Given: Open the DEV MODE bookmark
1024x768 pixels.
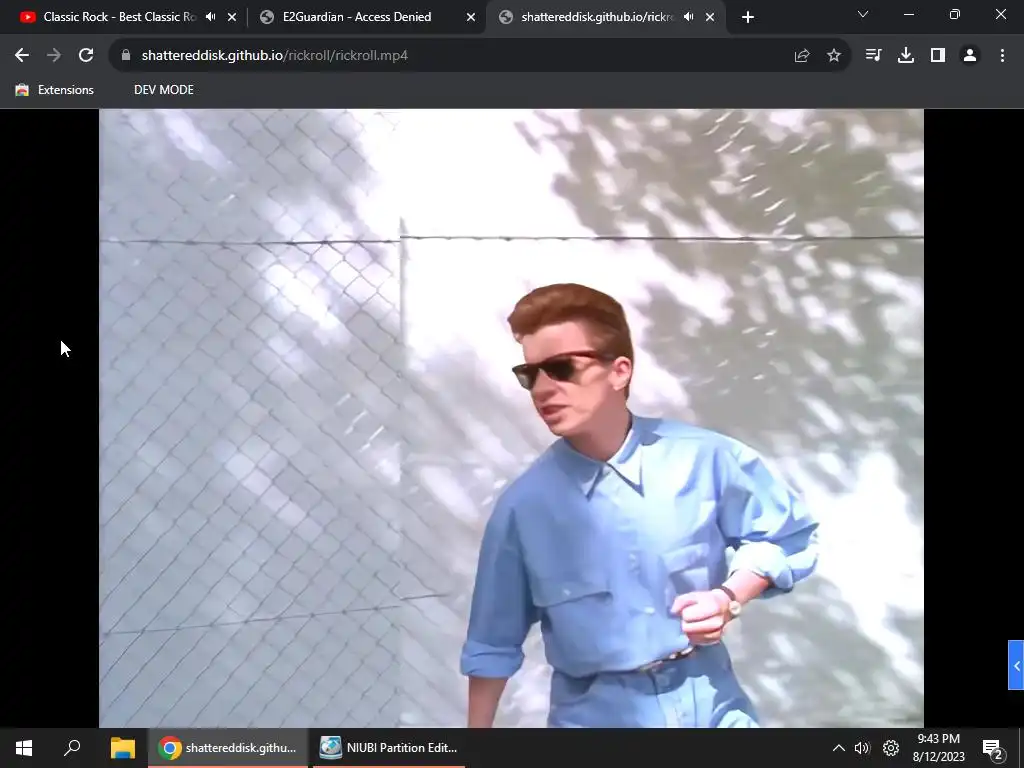Looking at the screenshot, I should click(x=164, y=90).
